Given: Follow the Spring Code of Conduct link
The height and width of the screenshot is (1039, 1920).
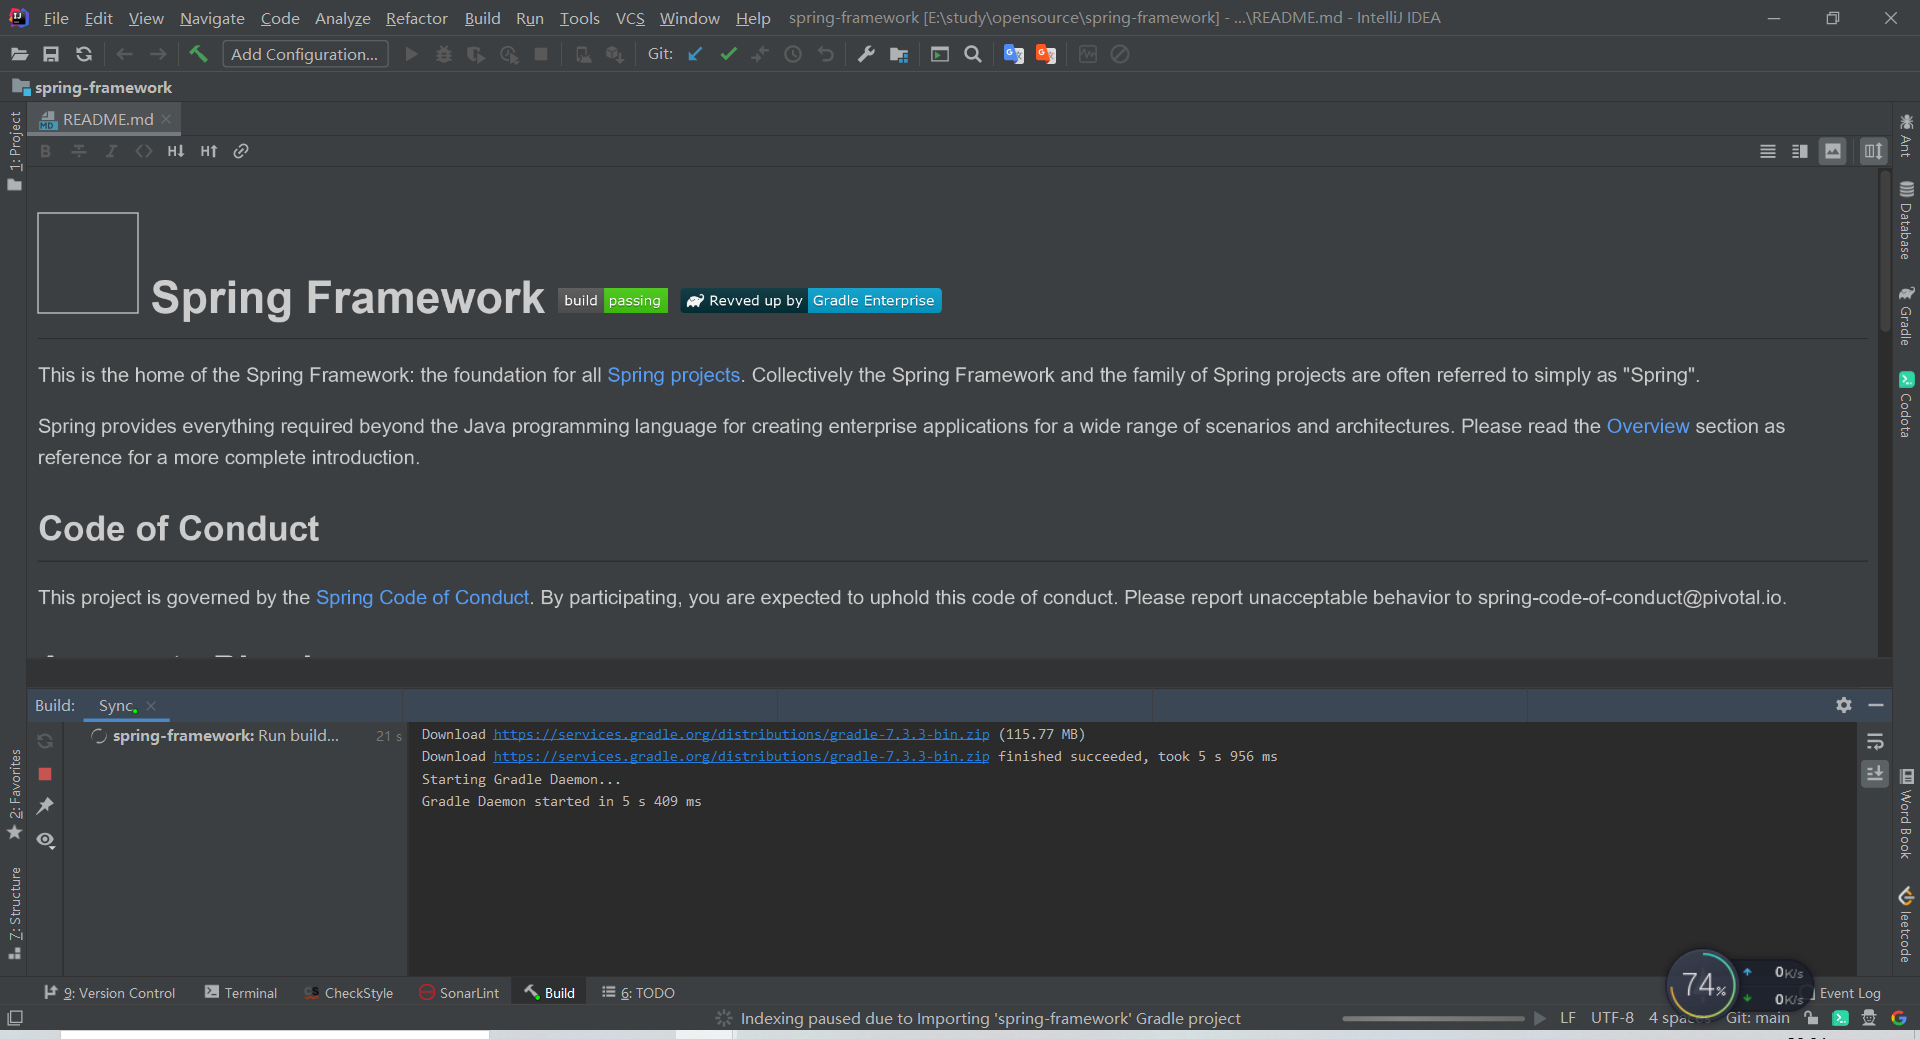Looking at the screenshot, I should [422, 597].
